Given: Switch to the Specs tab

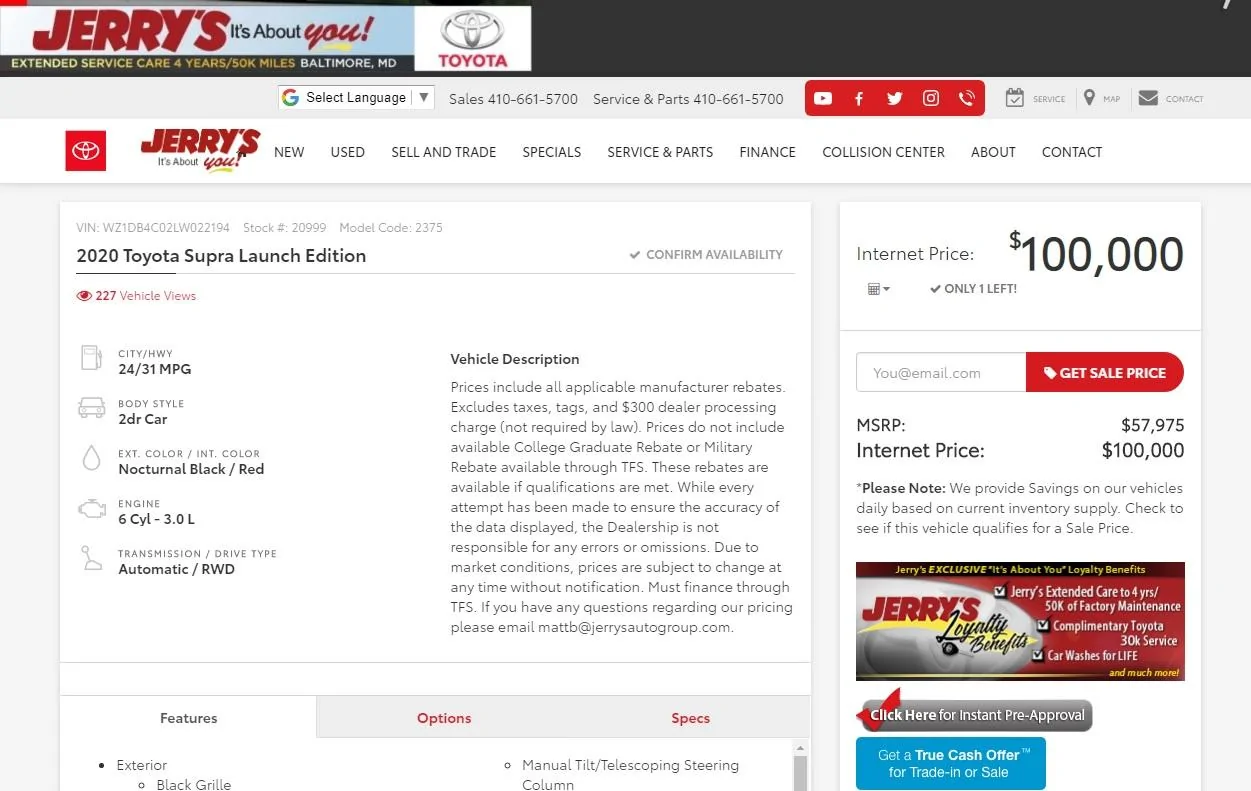Looking at the screenshot, I should pyautogui.click(x=690, y=718).
